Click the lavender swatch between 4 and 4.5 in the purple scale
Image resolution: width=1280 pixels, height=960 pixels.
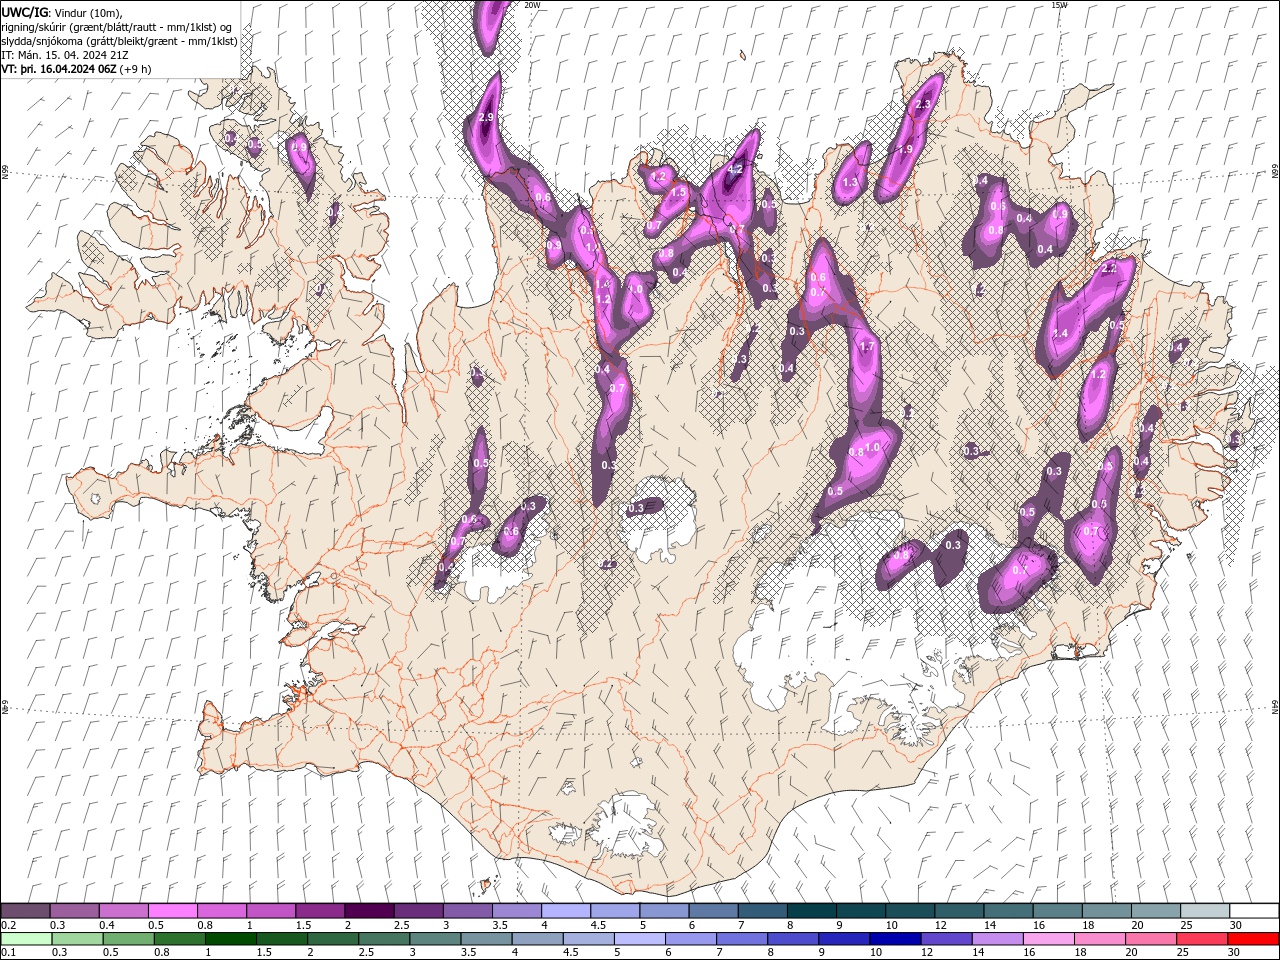click(565, 911)
